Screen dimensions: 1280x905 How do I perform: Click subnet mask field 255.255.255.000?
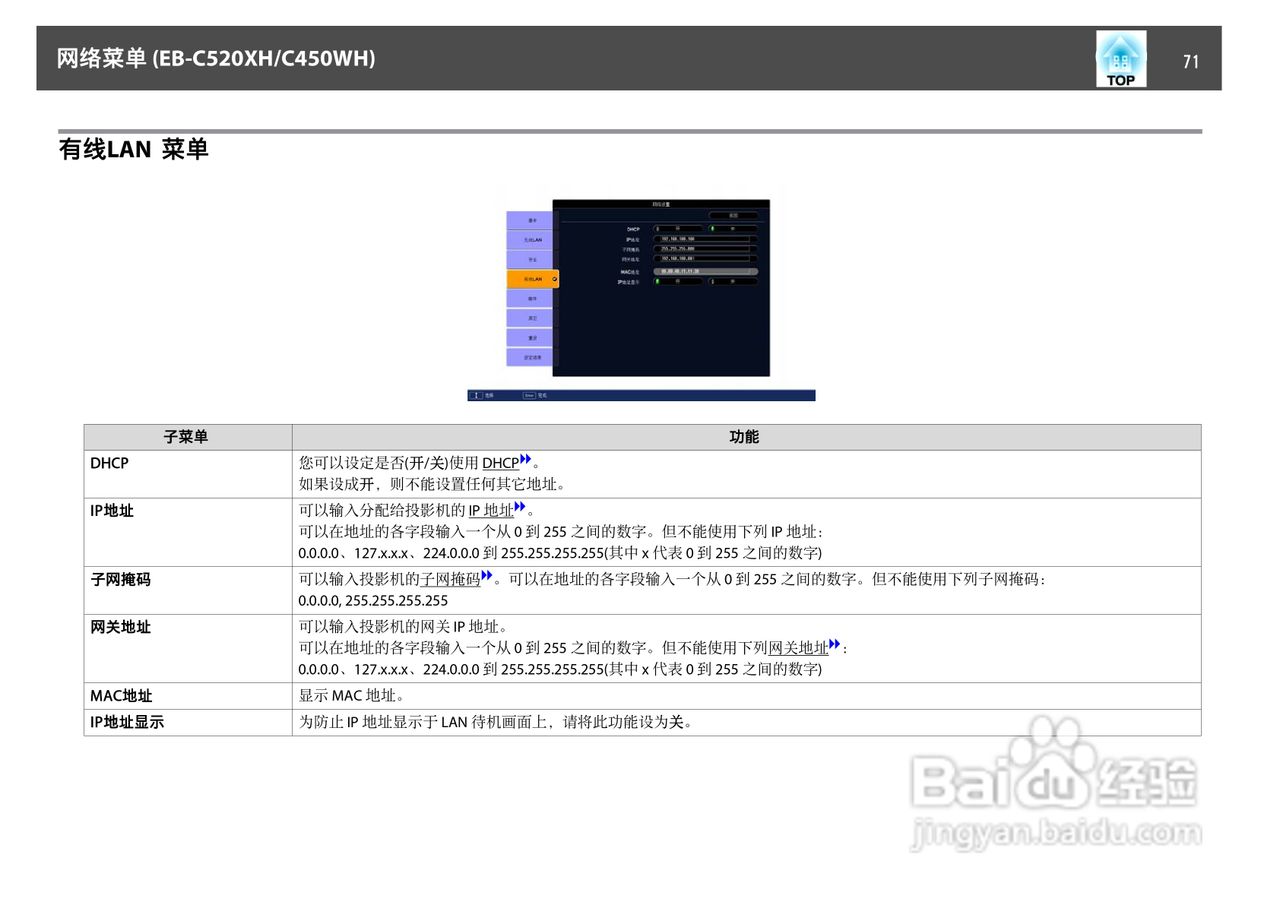pos(706,249)
